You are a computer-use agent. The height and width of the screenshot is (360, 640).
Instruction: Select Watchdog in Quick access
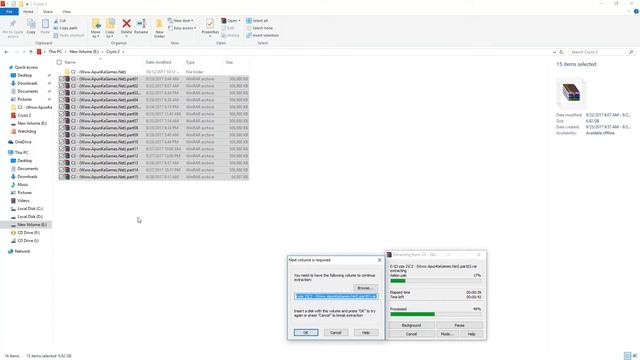(x=27, y=131)
